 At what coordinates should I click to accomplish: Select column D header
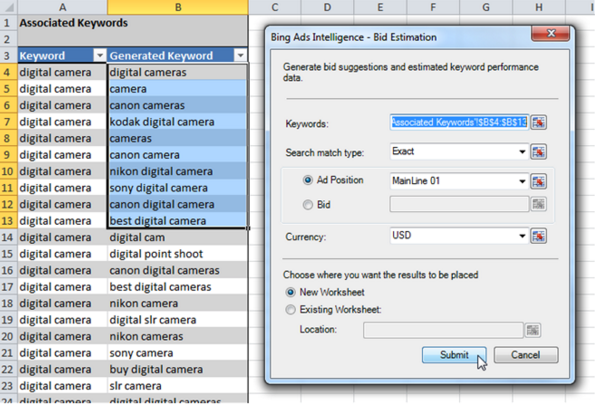[x=327, y=7]
